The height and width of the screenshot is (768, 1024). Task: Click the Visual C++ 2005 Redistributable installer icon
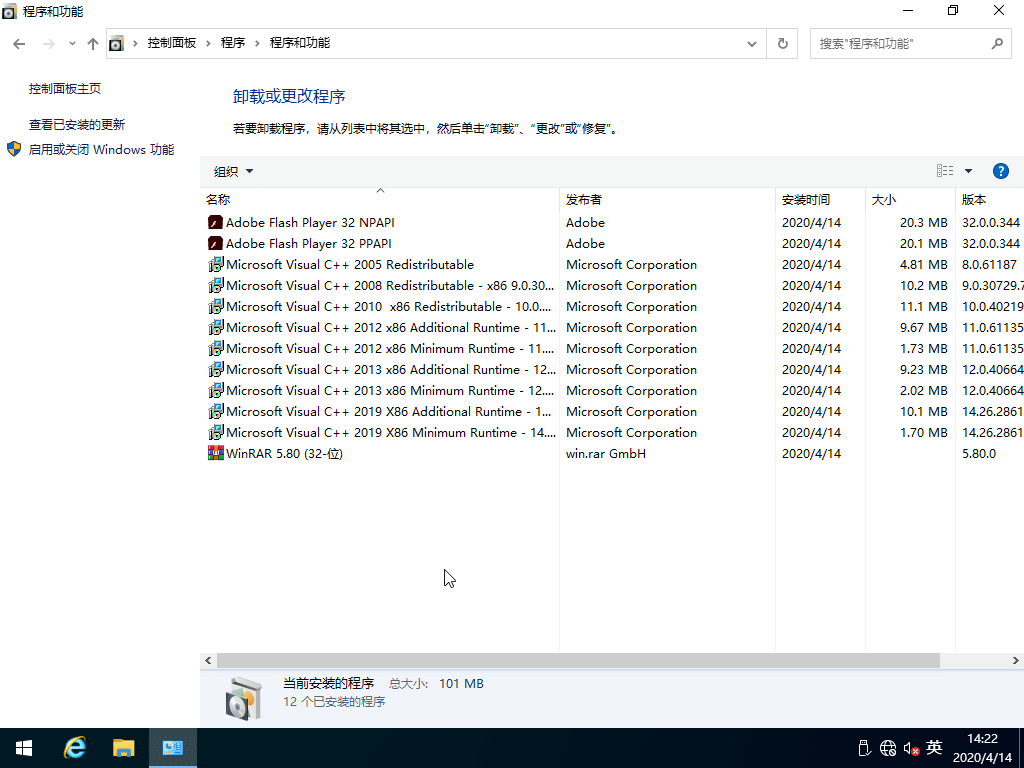click(x=216, y=264)
